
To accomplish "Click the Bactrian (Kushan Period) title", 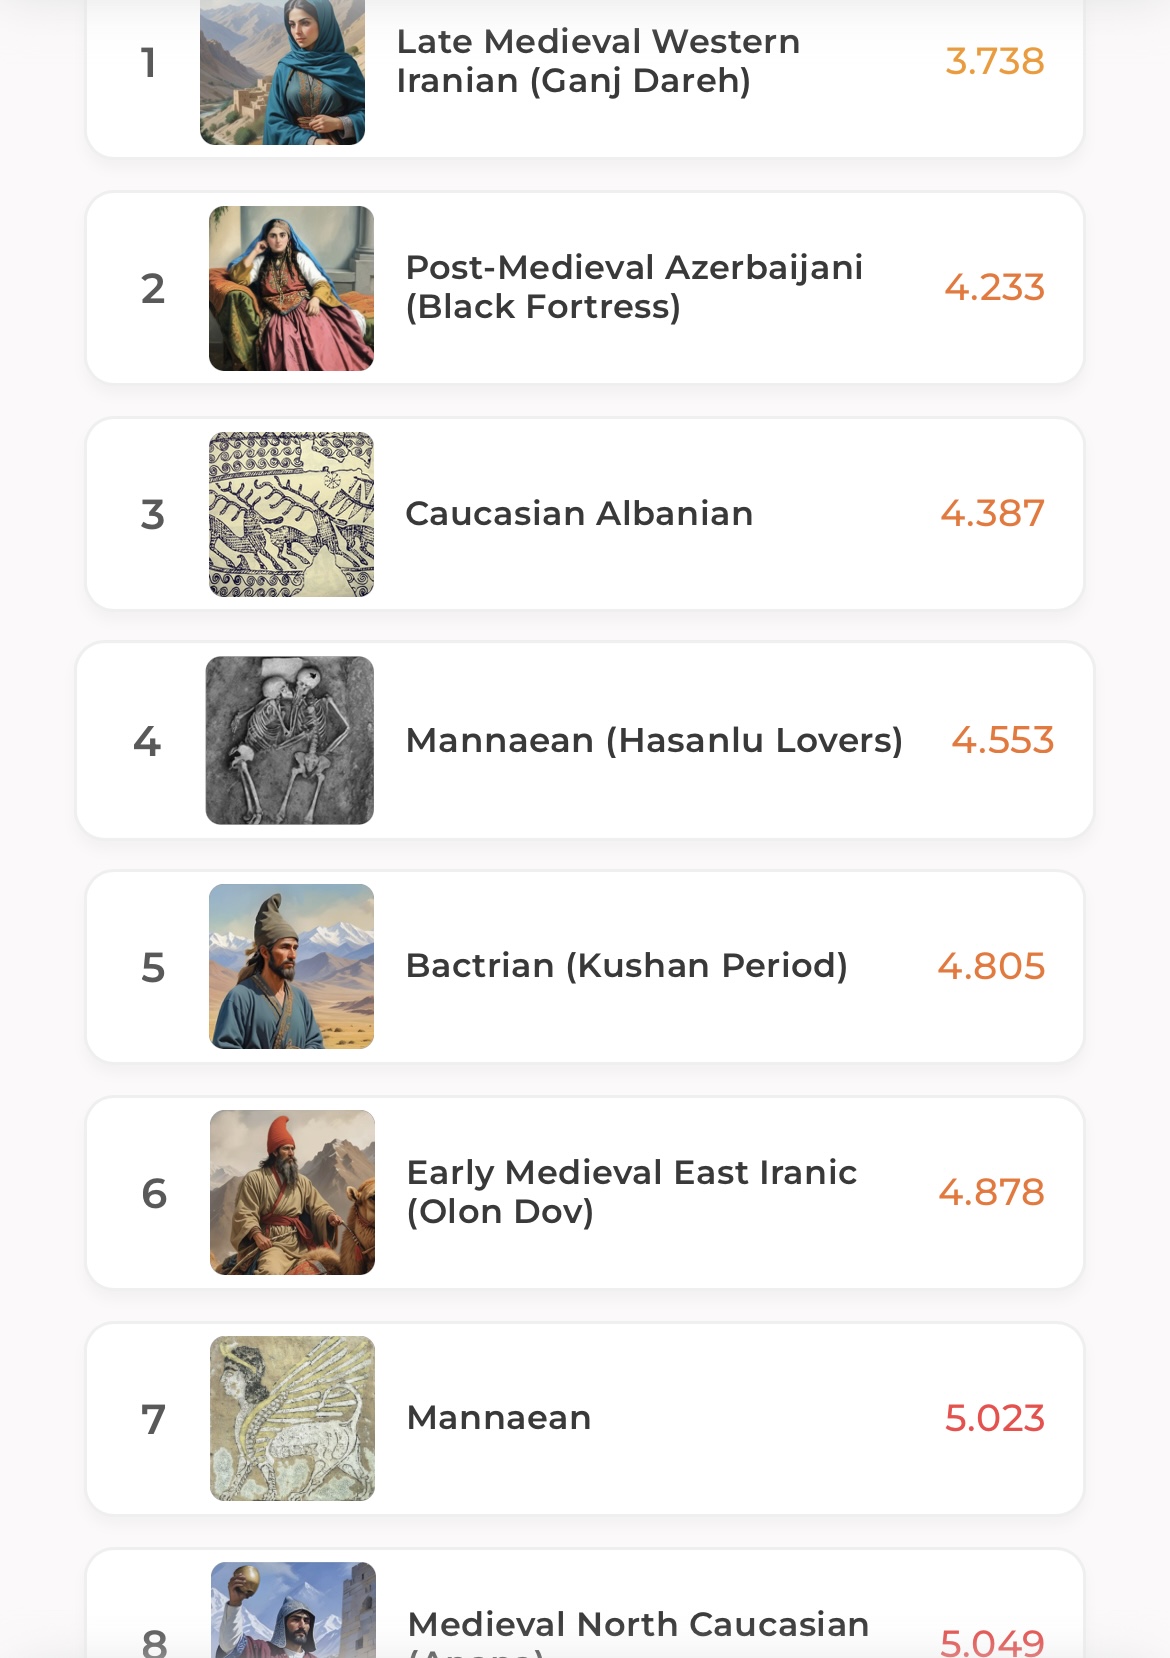I will [x=627, y=966].
